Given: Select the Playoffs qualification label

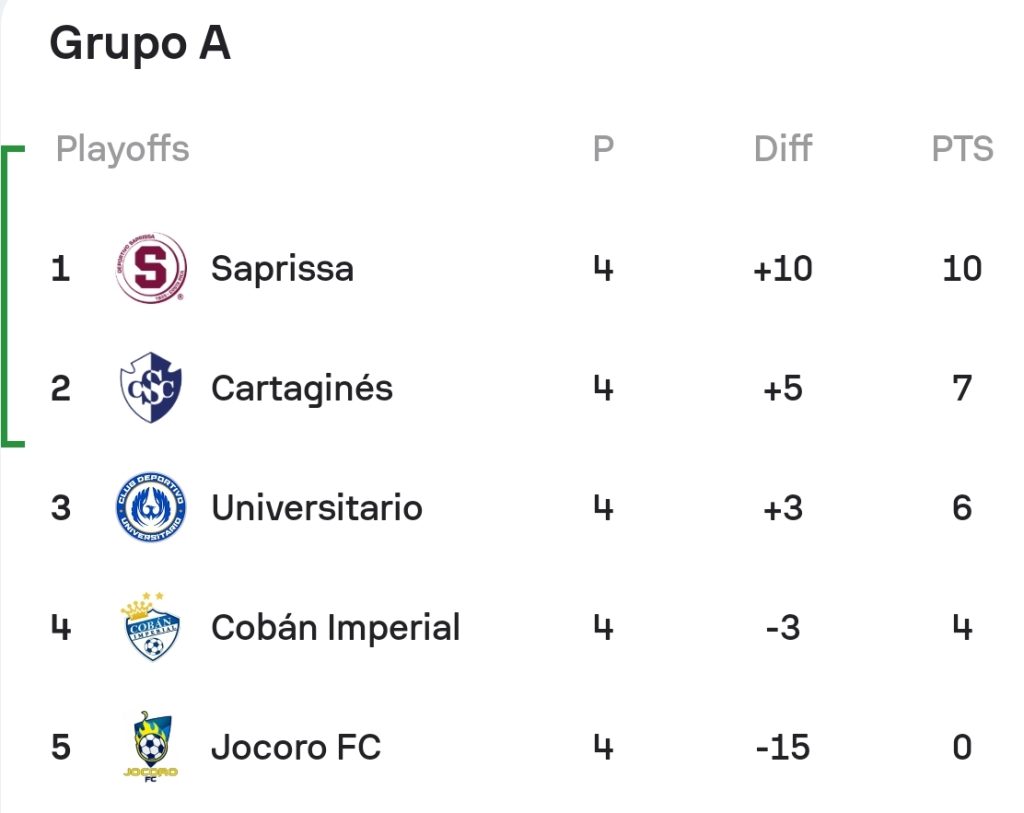Looking at the screenshot, I should 122,150.
